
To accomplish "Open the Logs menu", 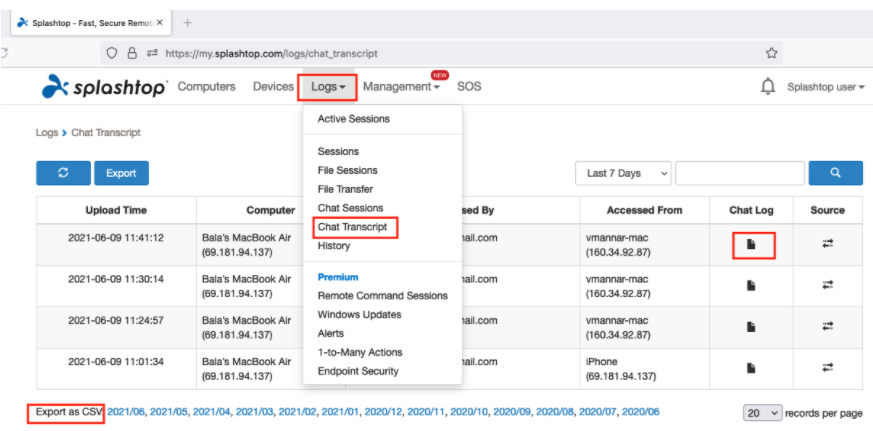I will click(x=328, y=87).
